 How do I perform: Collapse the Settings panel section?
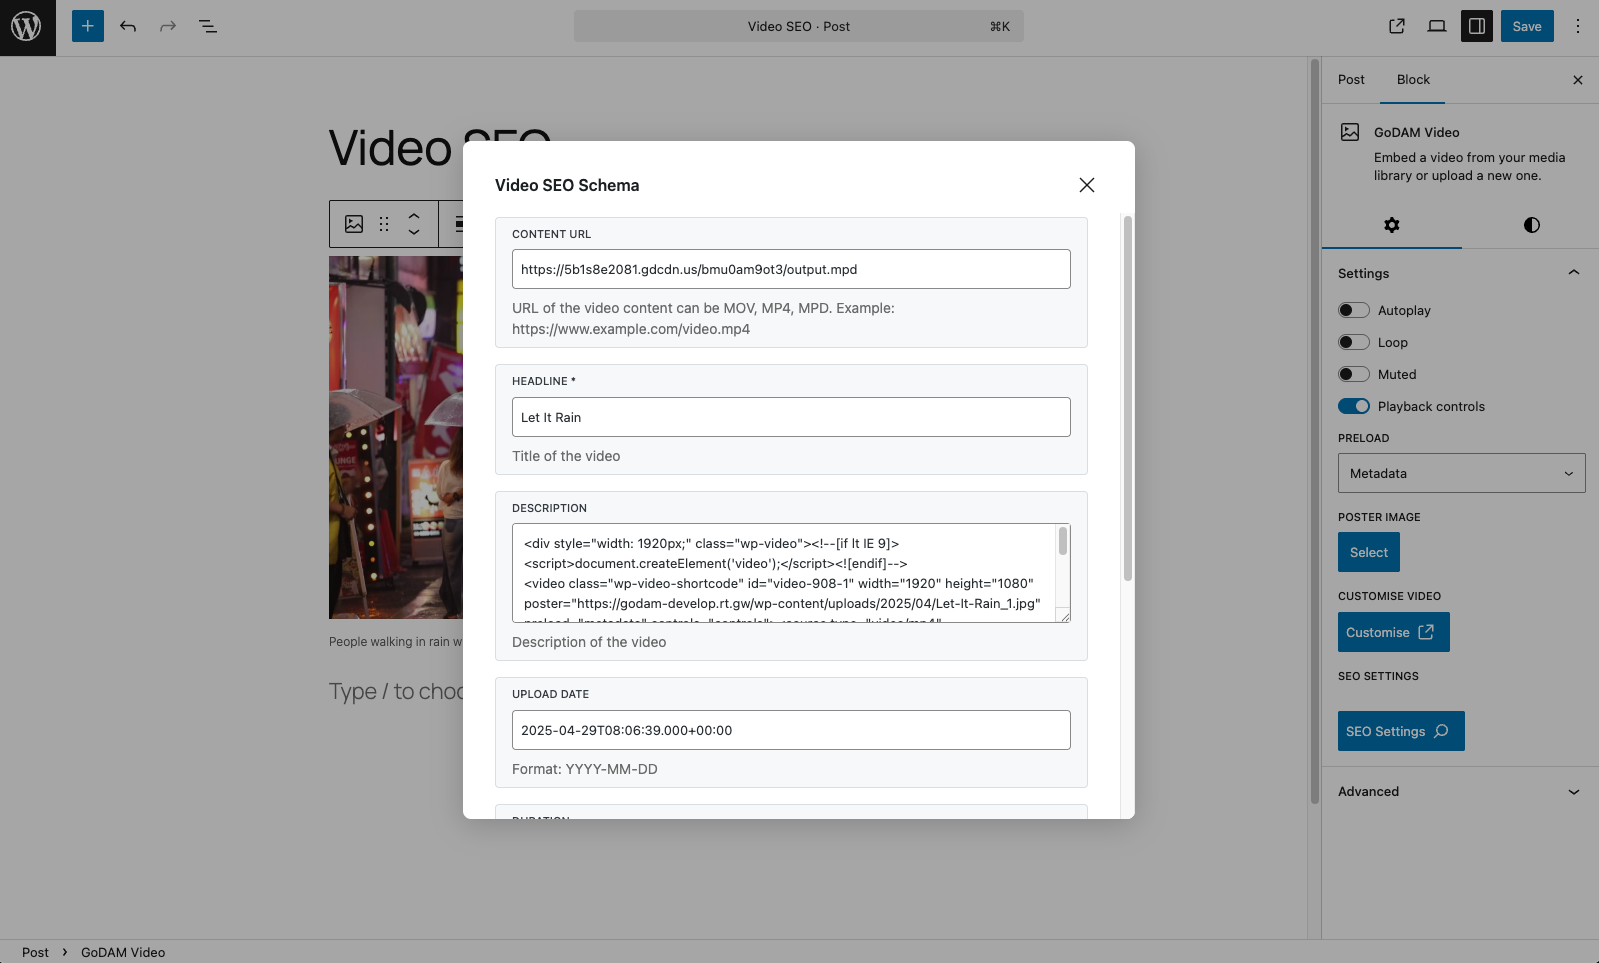click(1460, 273)
